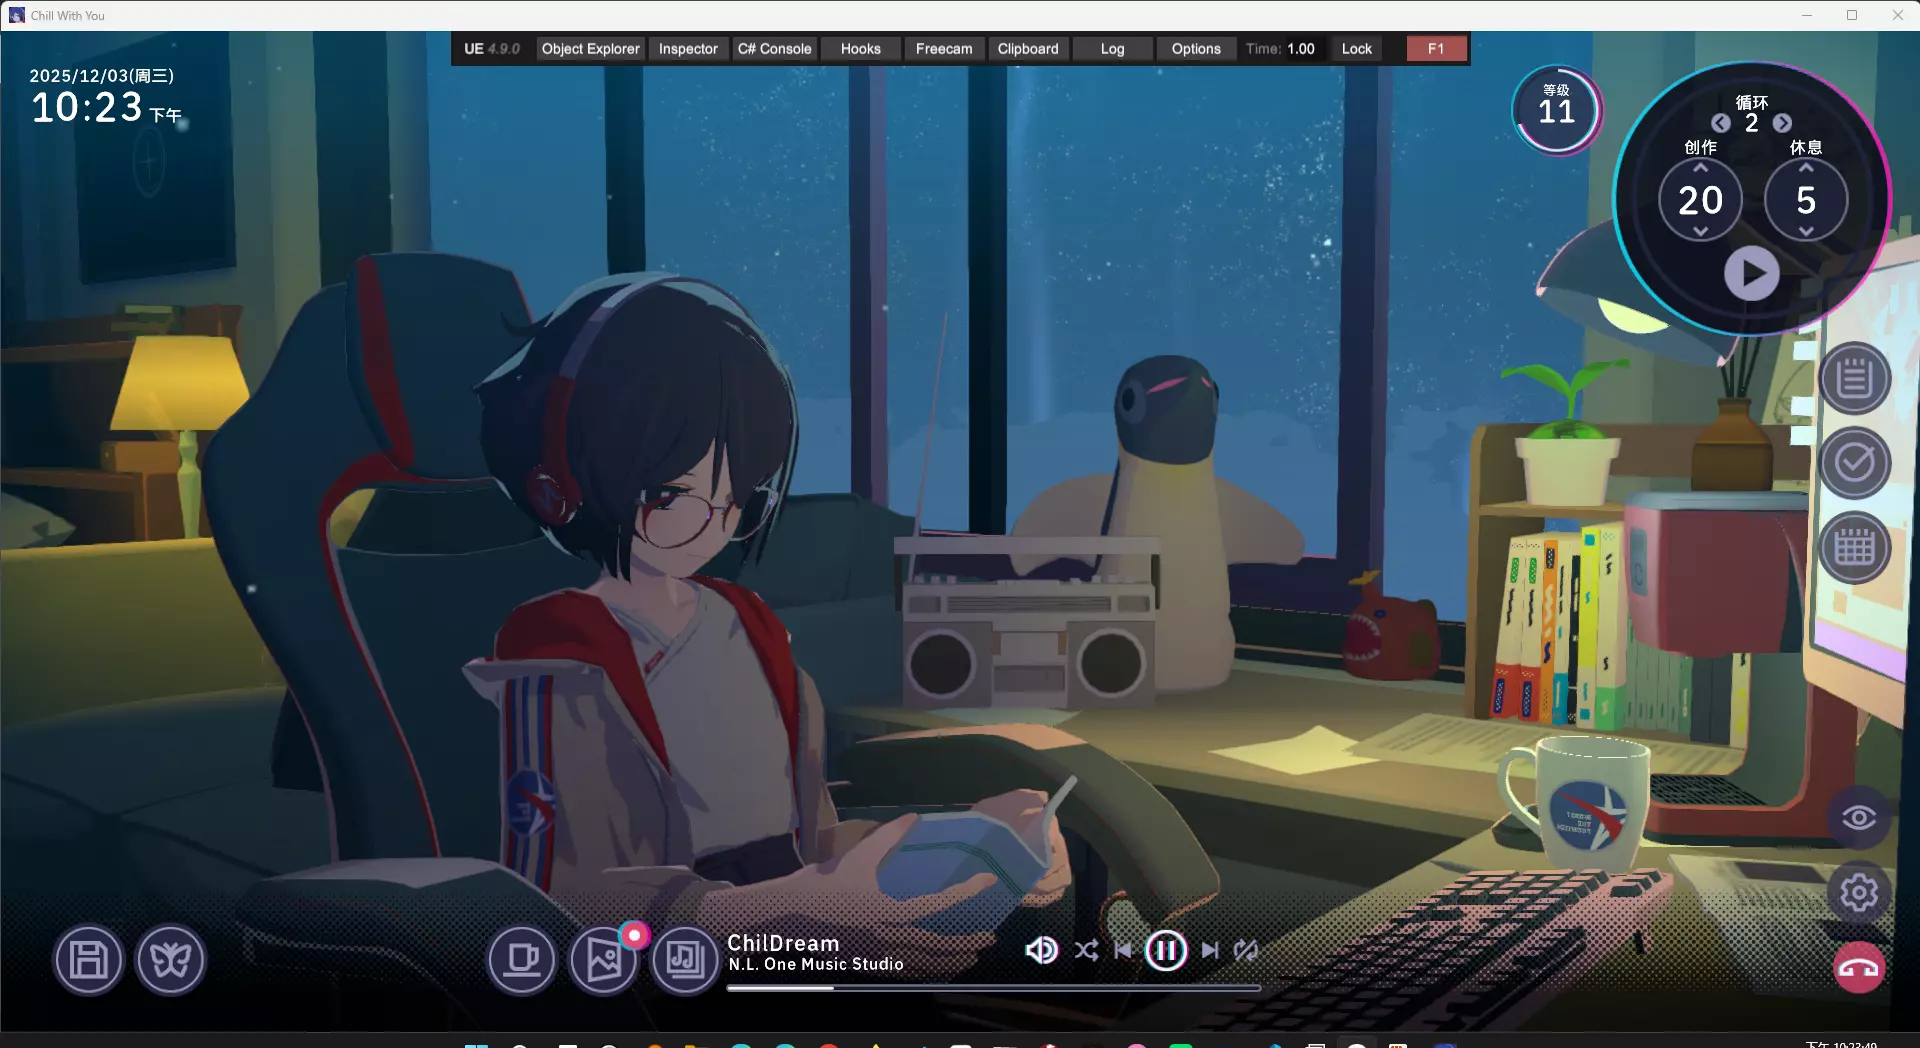This screenshot has width=1920, height=1048.
Task: Click the level 11 badge
Action: click(1557, 109)
